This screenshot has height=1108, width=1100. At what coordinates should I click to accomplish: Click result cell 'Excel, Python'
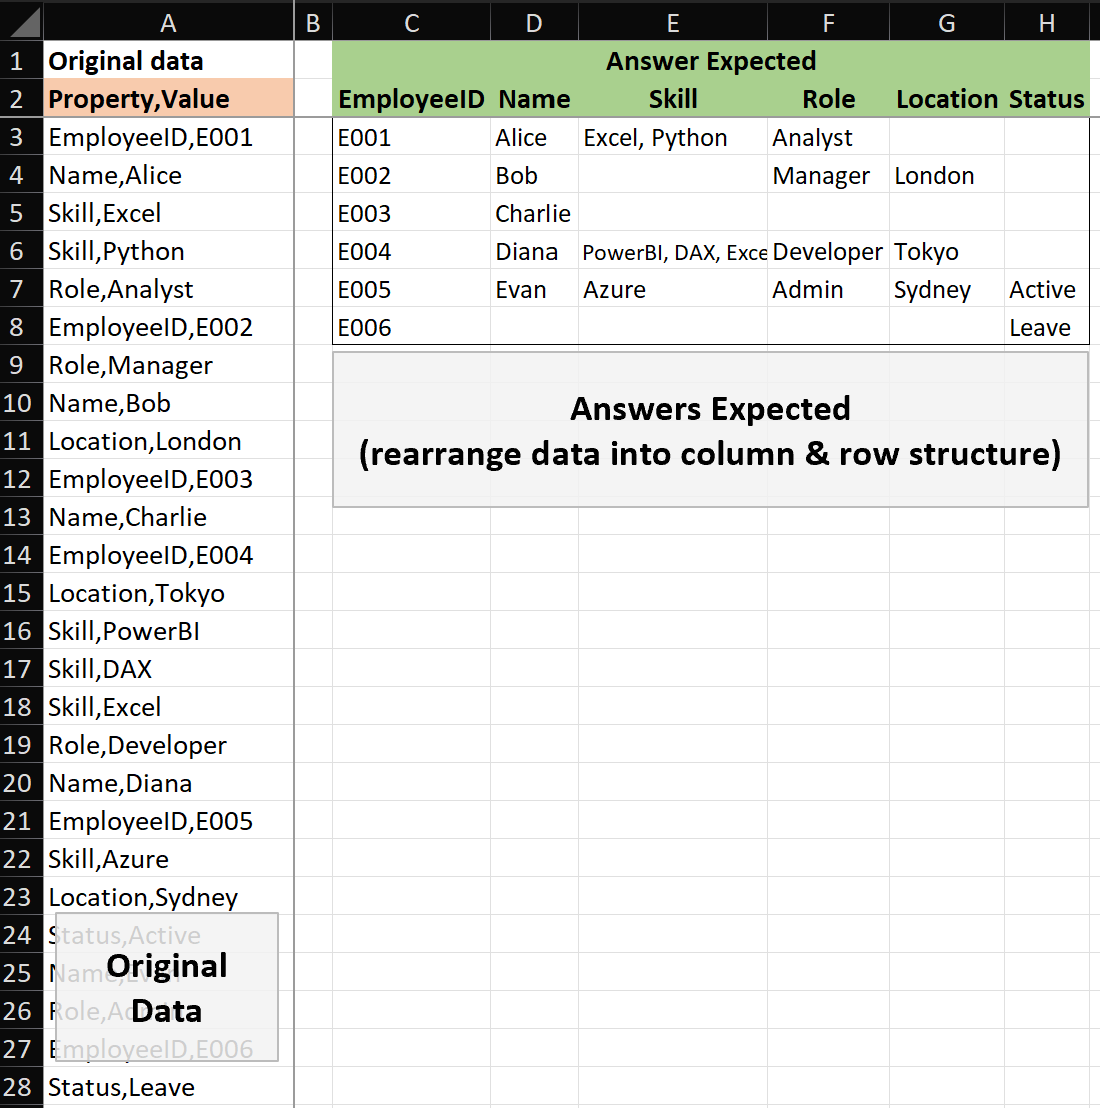coord(673,136)
